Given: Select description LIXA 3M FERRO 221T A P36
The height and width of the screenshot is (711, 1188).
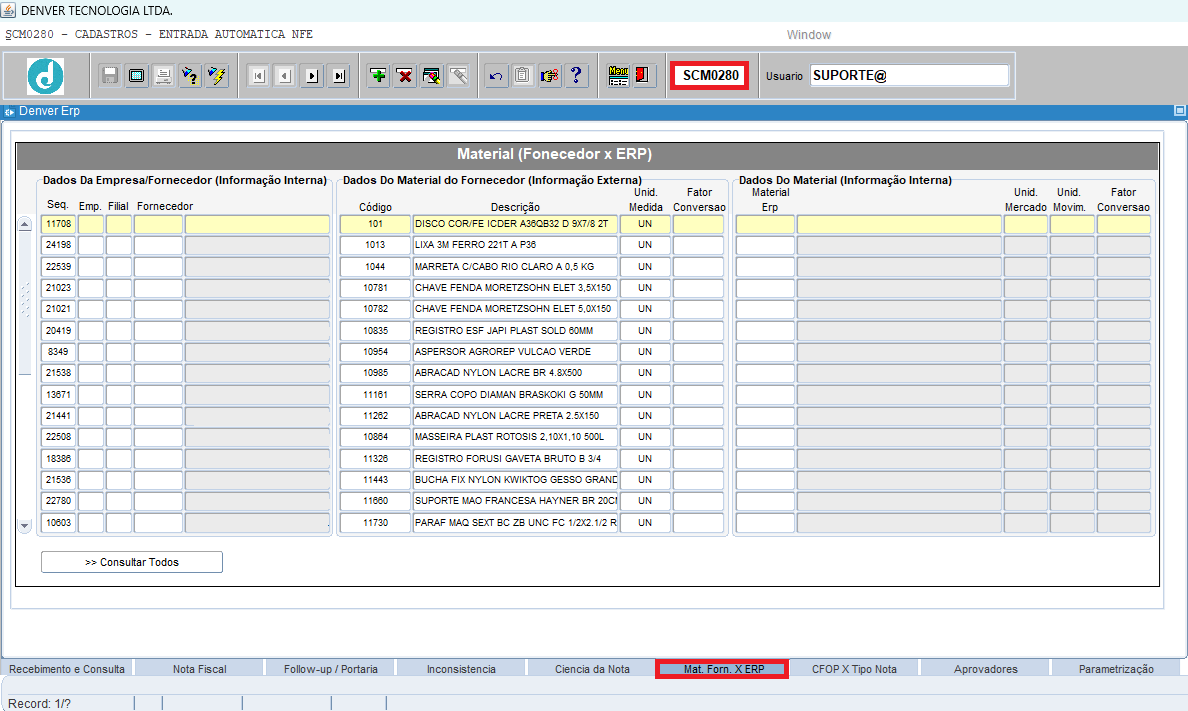Looking at the screenshot, I should pyautogui.click(x=515, y=245).
